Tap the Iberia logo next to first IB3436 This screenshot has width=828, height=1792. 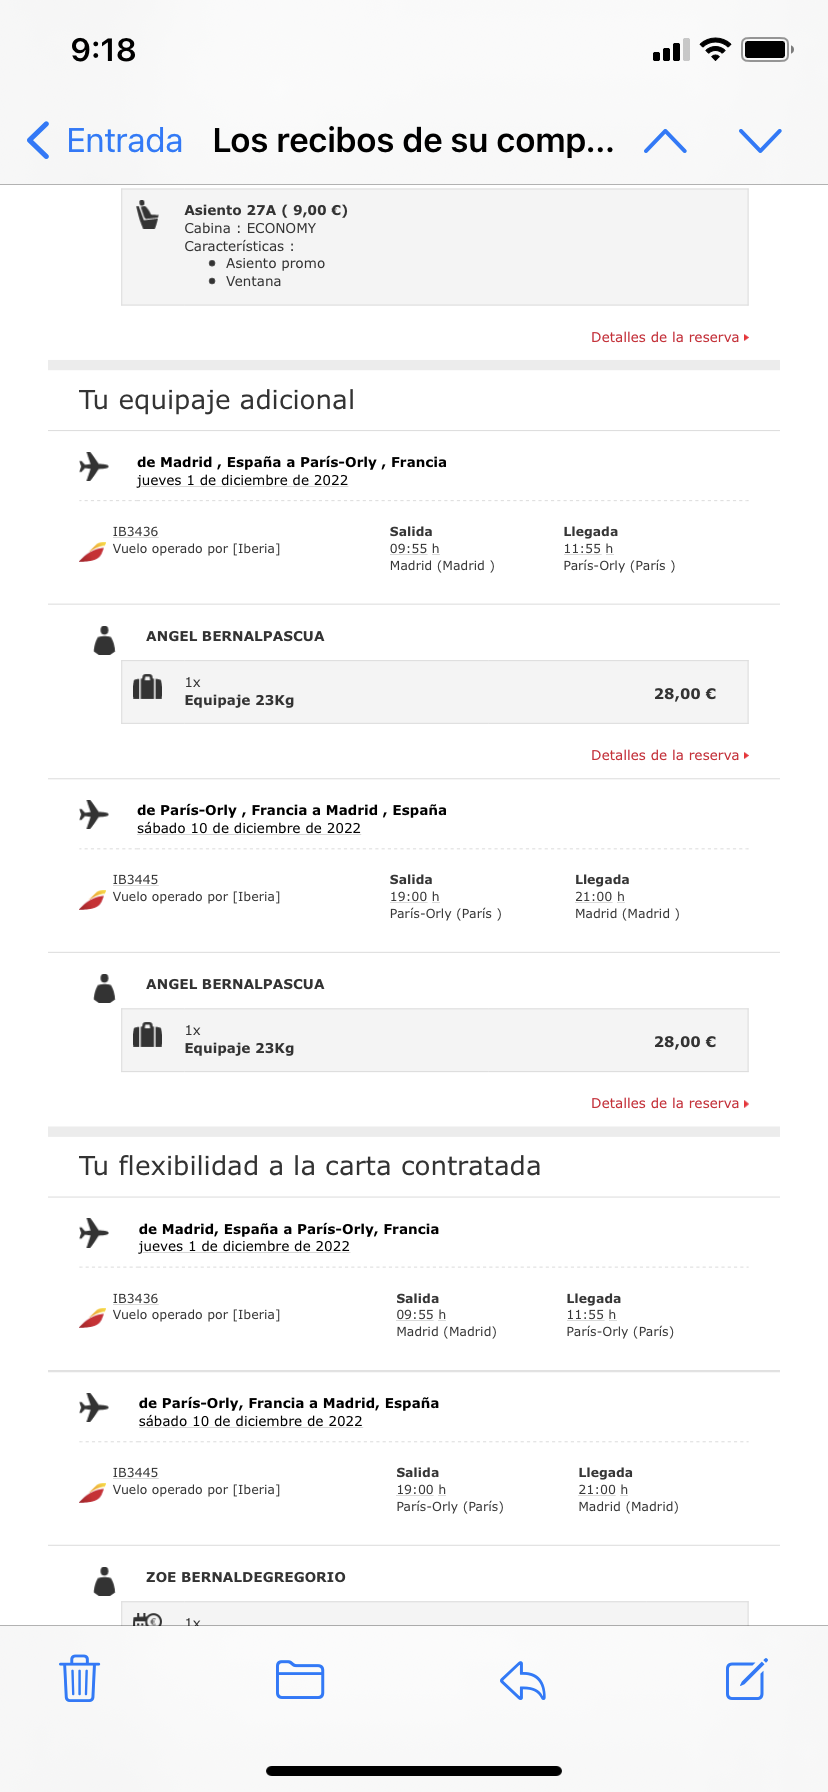coord(92,551)
